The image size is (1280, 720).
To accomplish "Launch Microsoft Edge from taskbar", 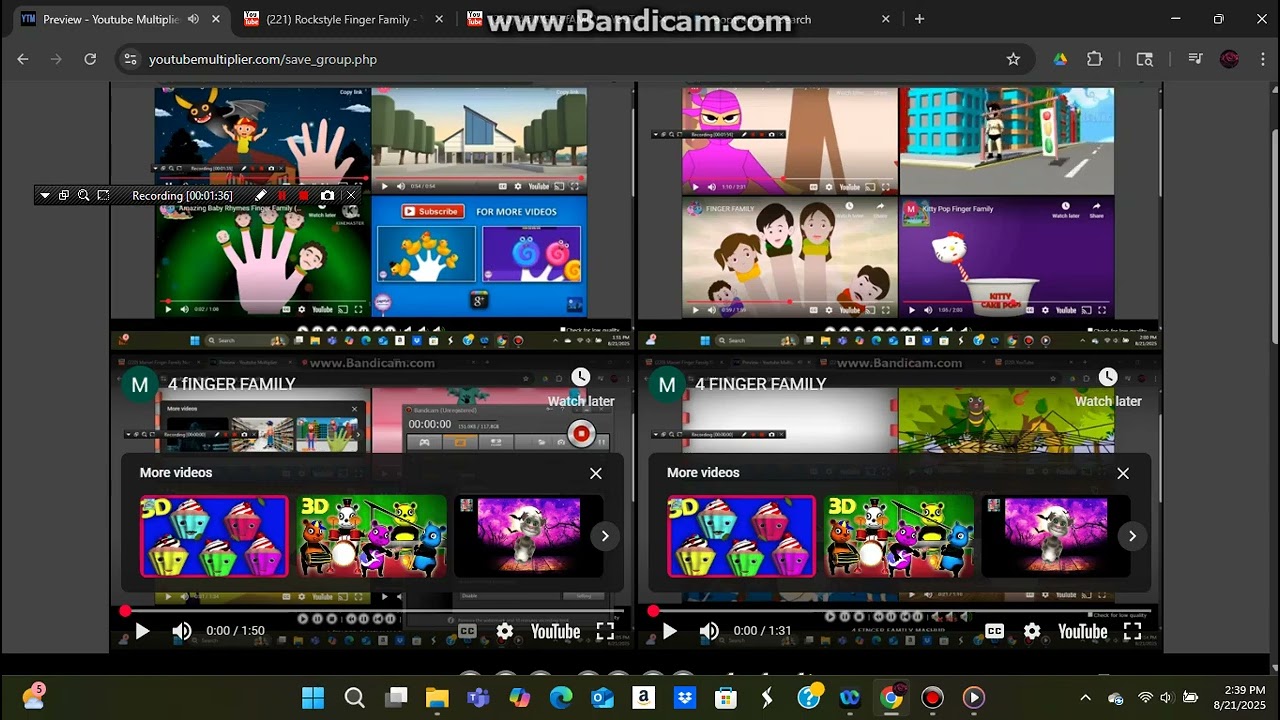I will (561, 697).
